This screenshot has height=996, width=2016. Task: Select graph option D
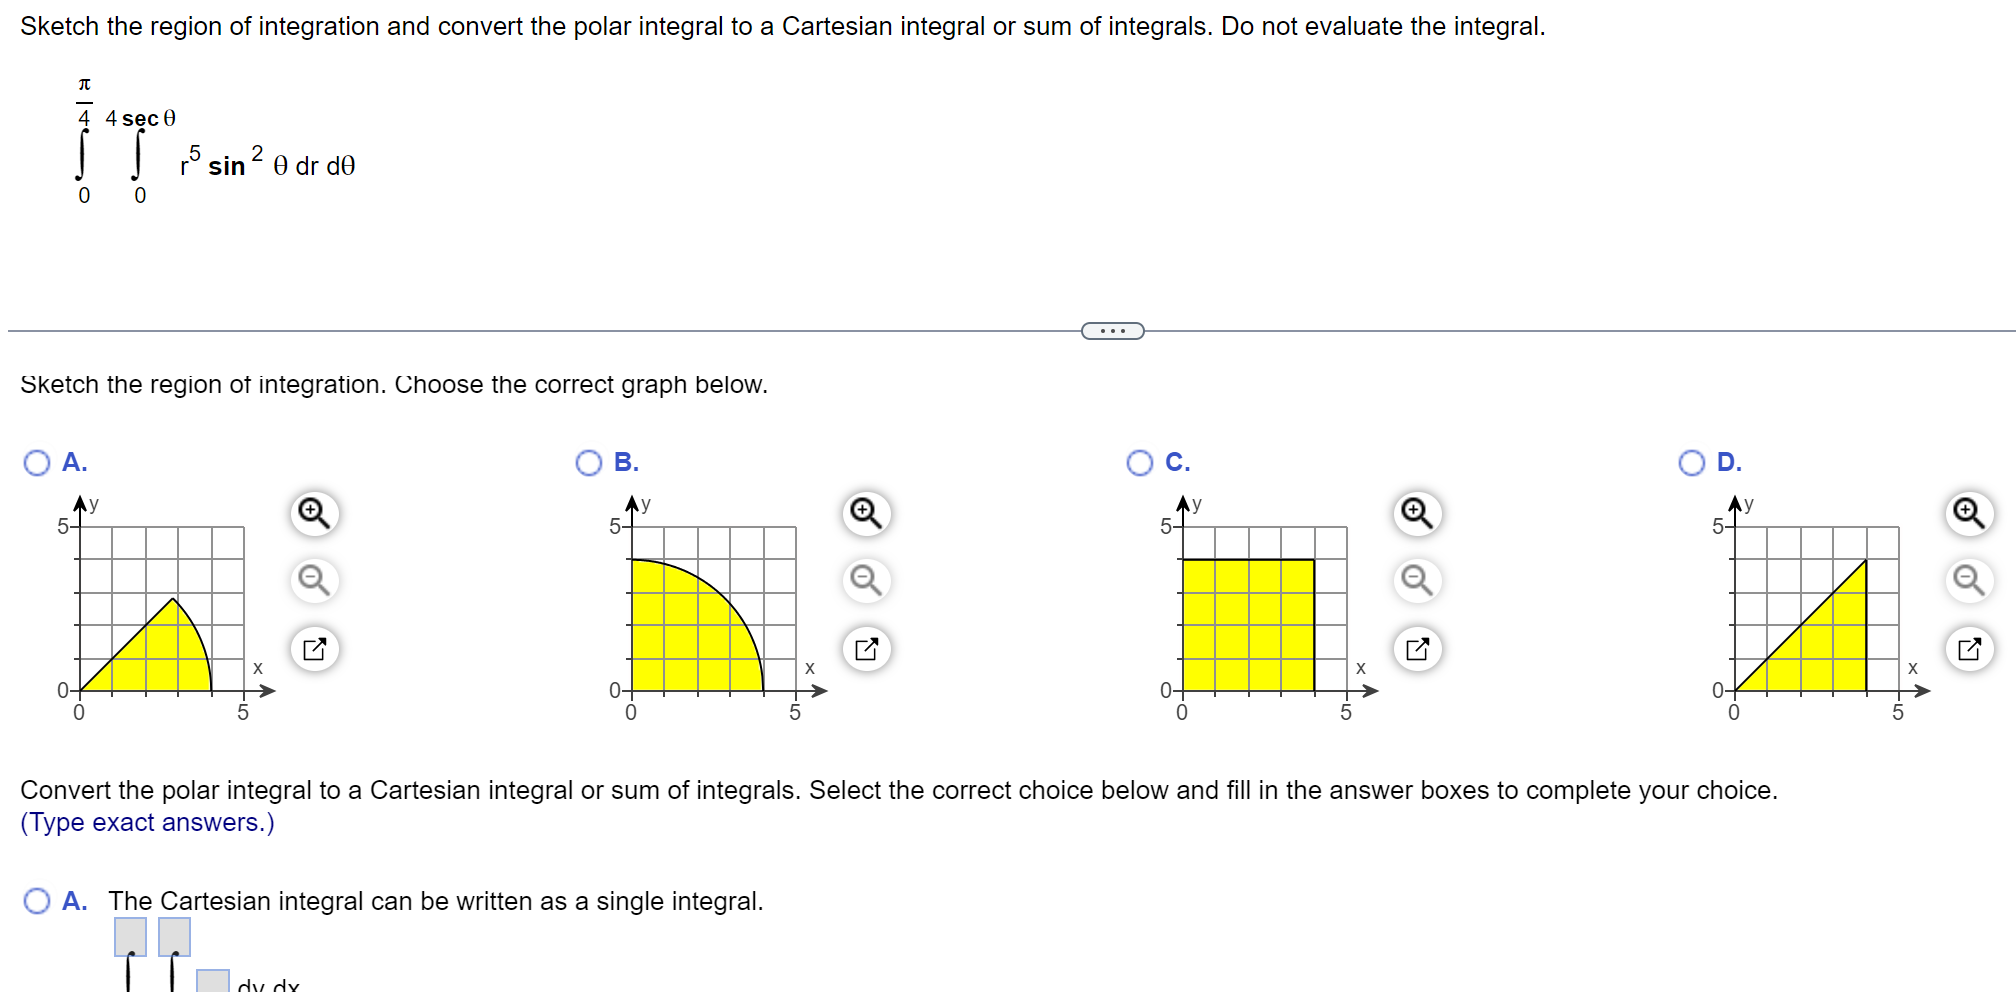pyautogui.click(x=1692, y=462)
